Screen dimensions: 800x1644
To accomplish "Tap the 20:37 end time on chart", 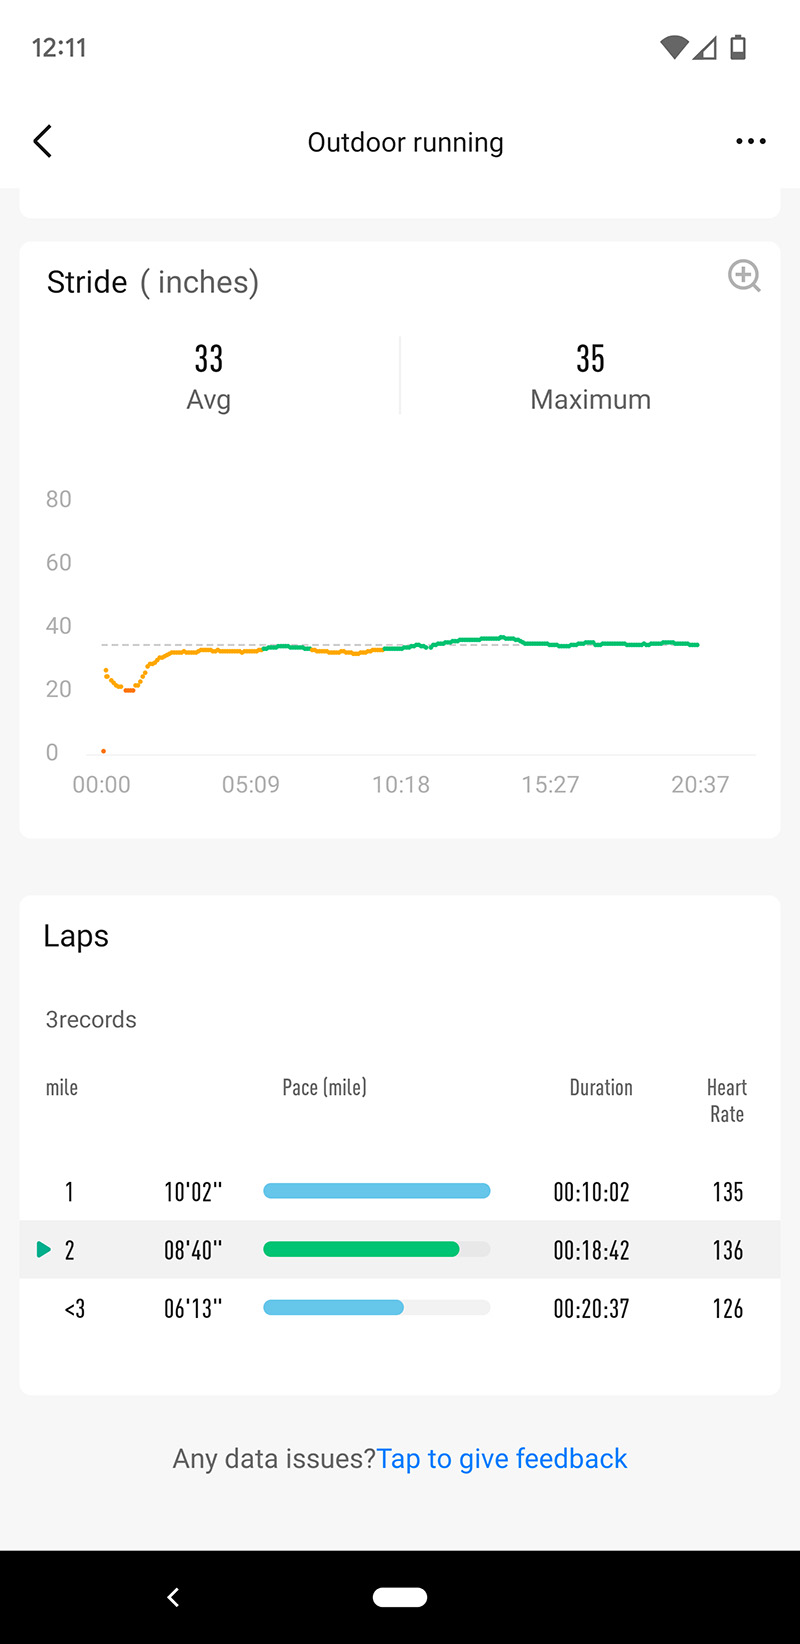I will tap(700, 785).
